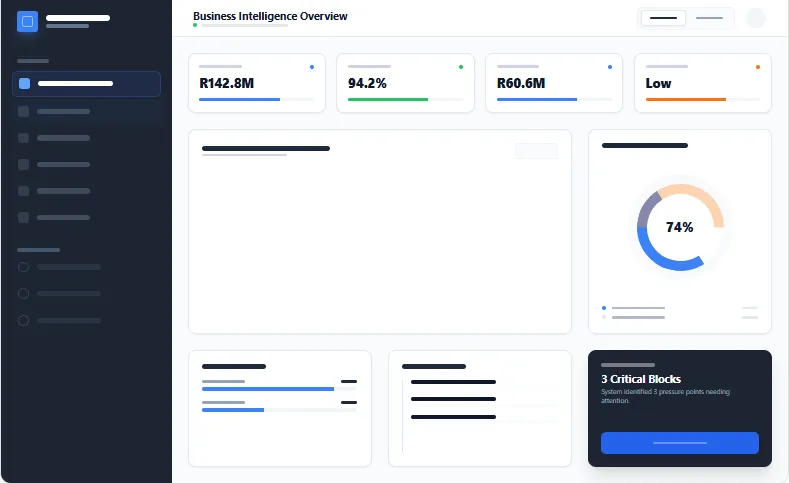Click the orange progress bar under Low
The width and height of the screenshot is (789, 483).
[x=686, y=100]
